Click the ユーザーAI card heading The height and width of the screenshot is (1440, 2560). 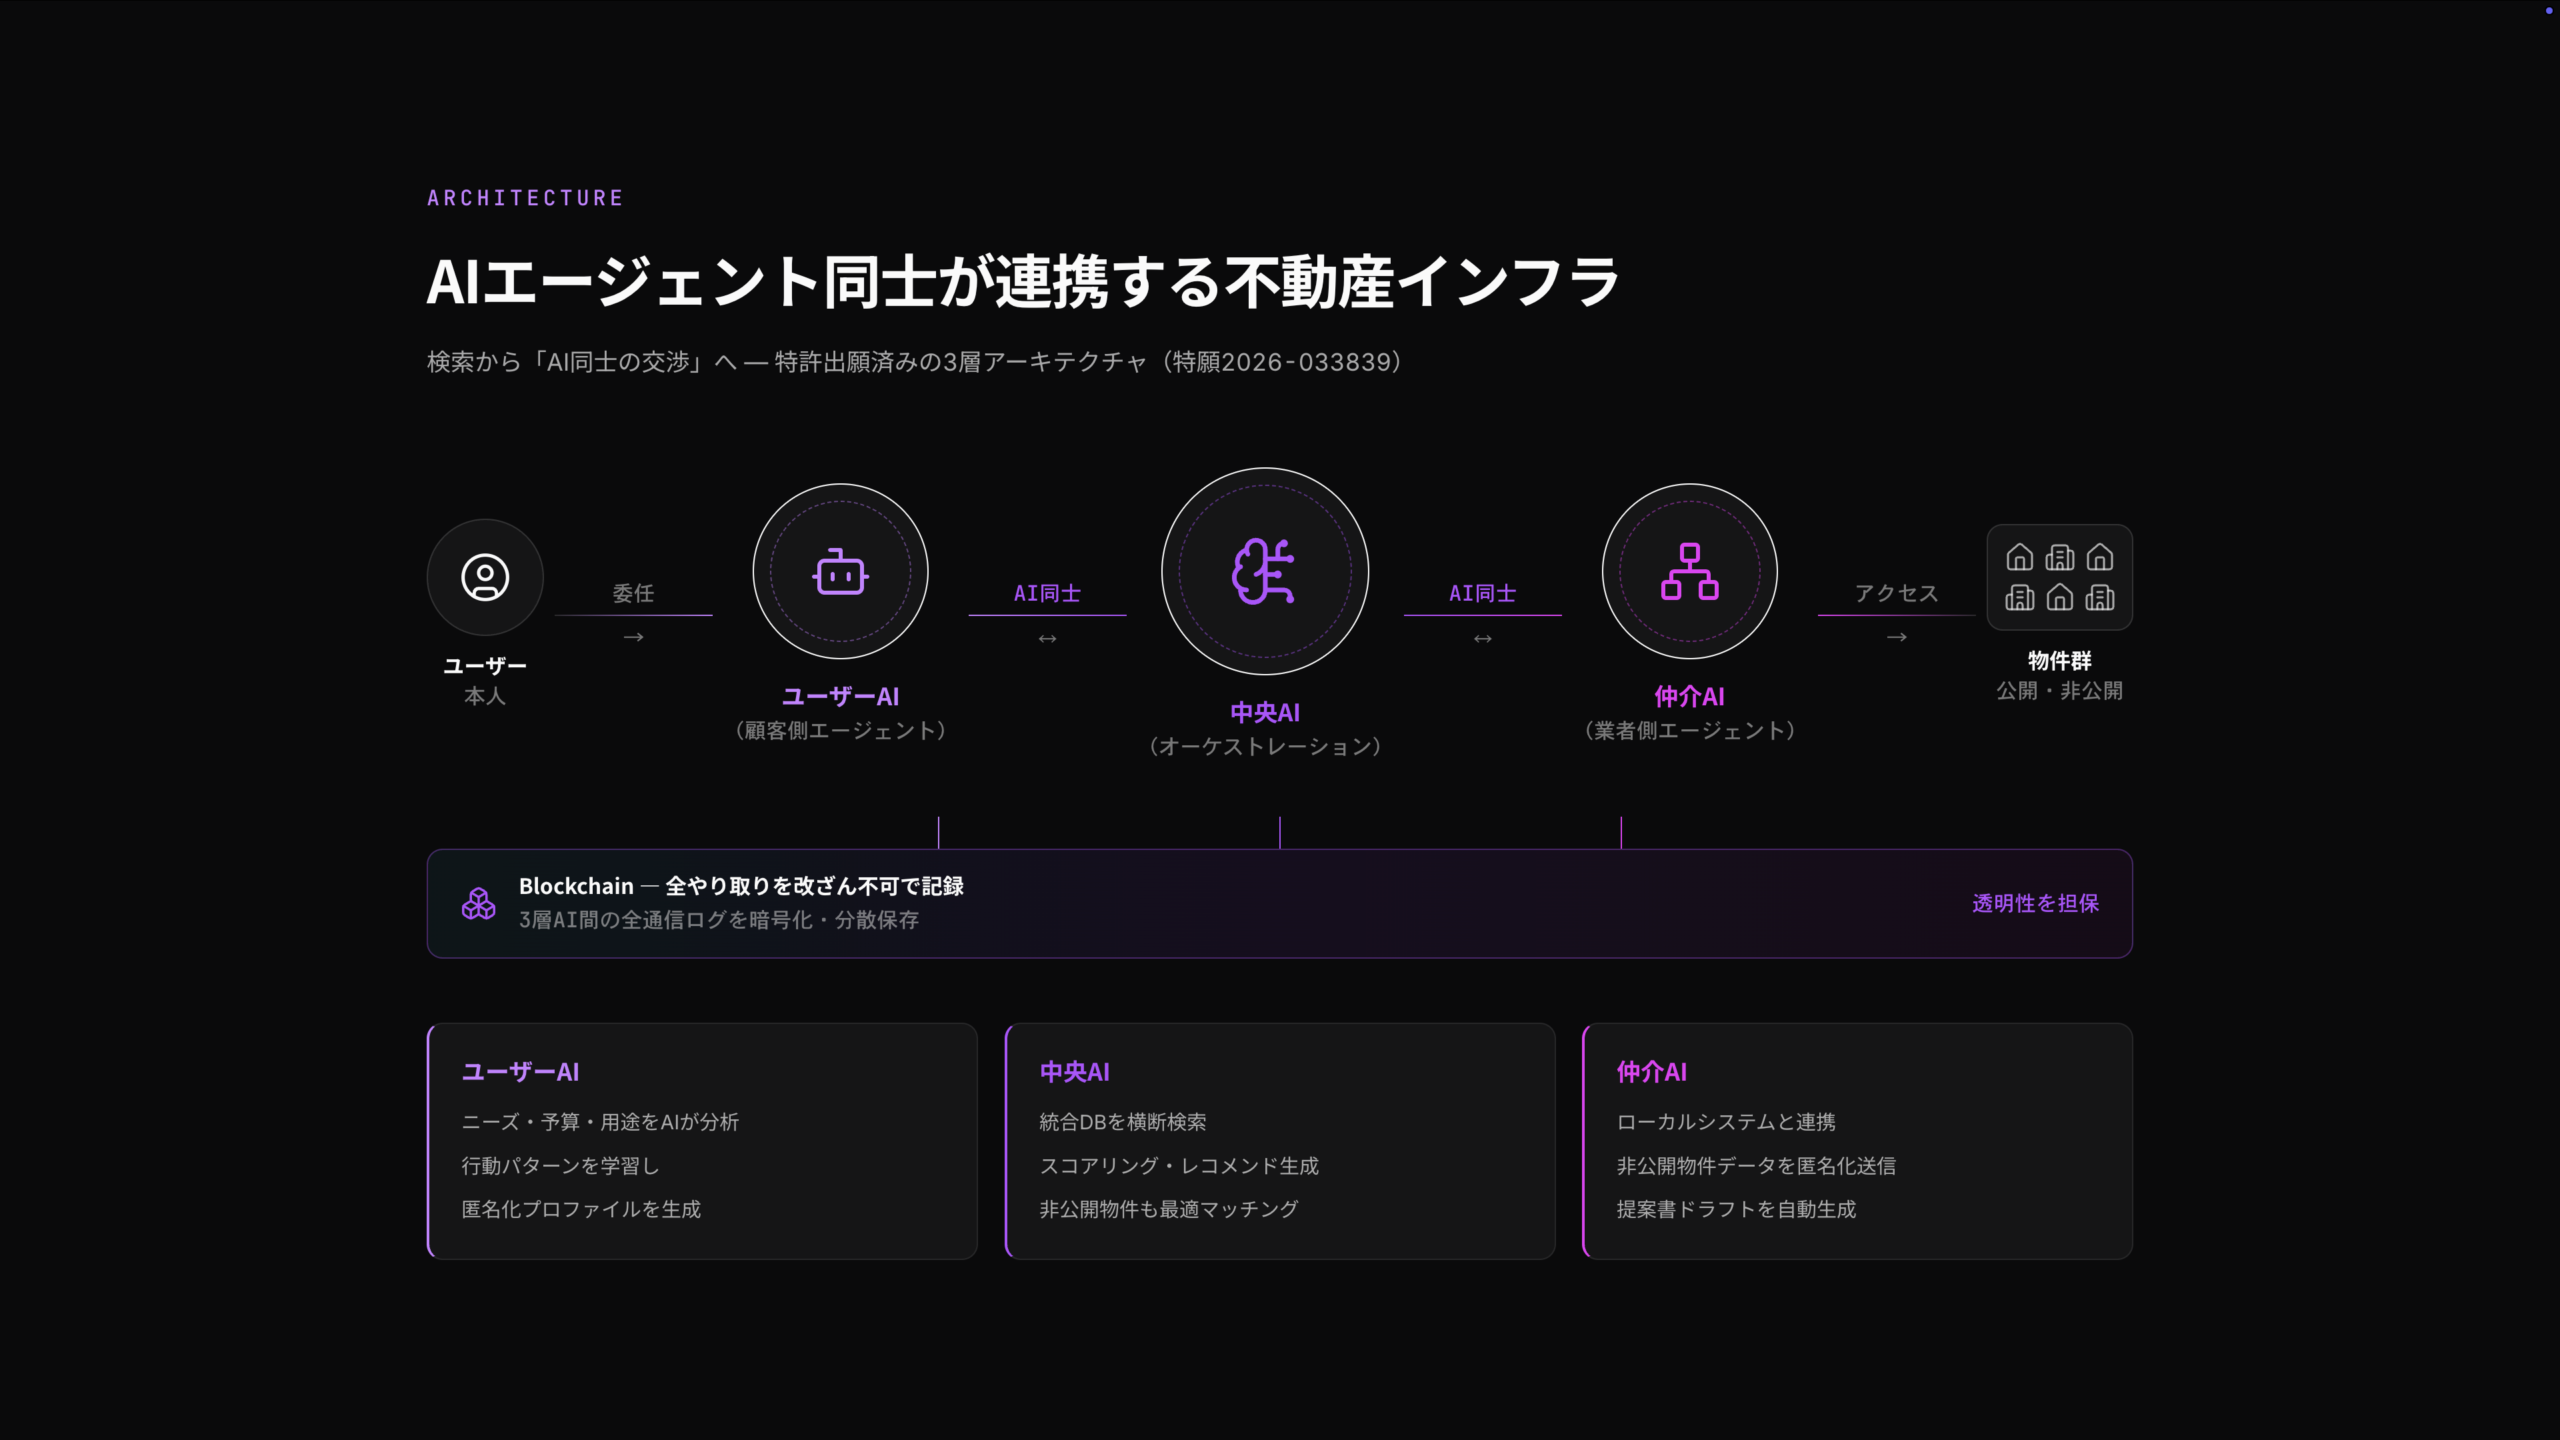pyautogui.click(x=520, y=1072)
